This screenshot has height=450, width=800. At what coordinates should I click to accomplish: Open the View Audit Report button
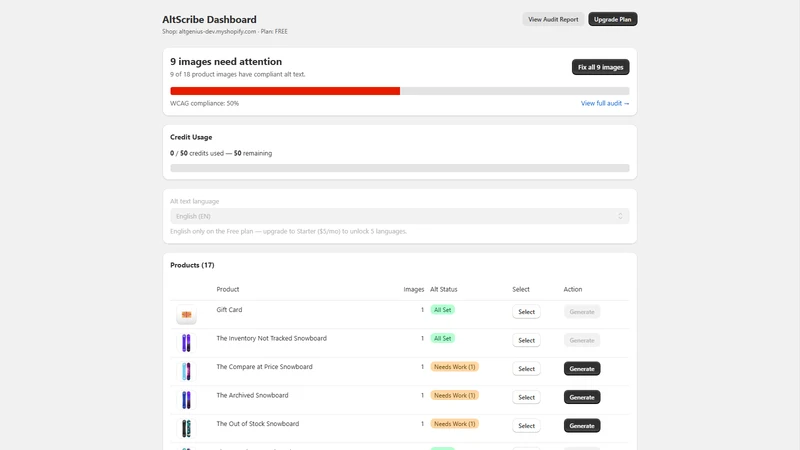[x=553, y=19]
